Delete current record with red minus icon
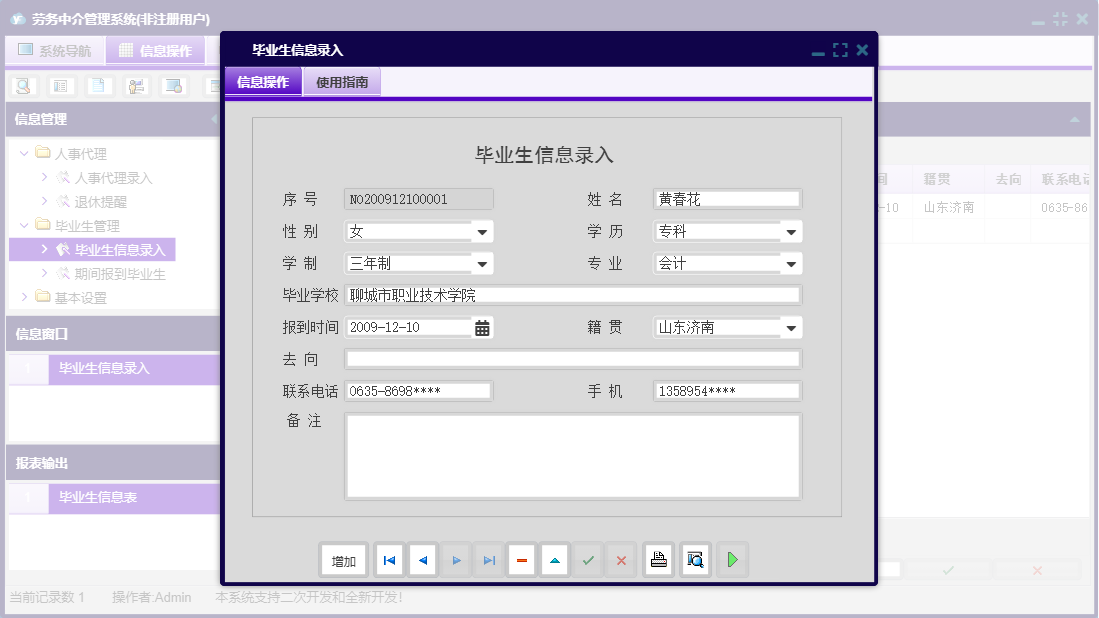Screen dimensions: 1099x618 point(521,560)
